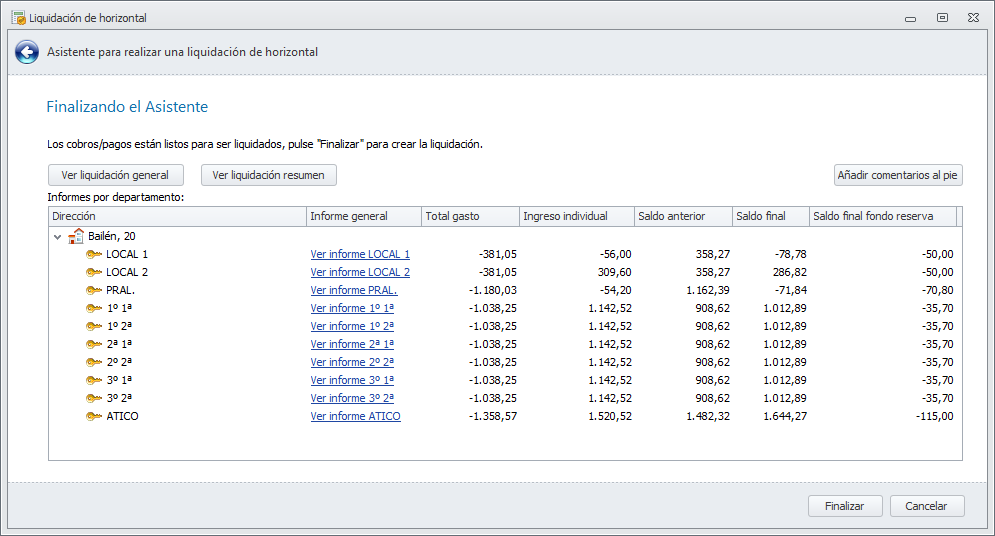Click Añadir comentarios al pie button
Viewport: 995px width, 536px height.
898,175
